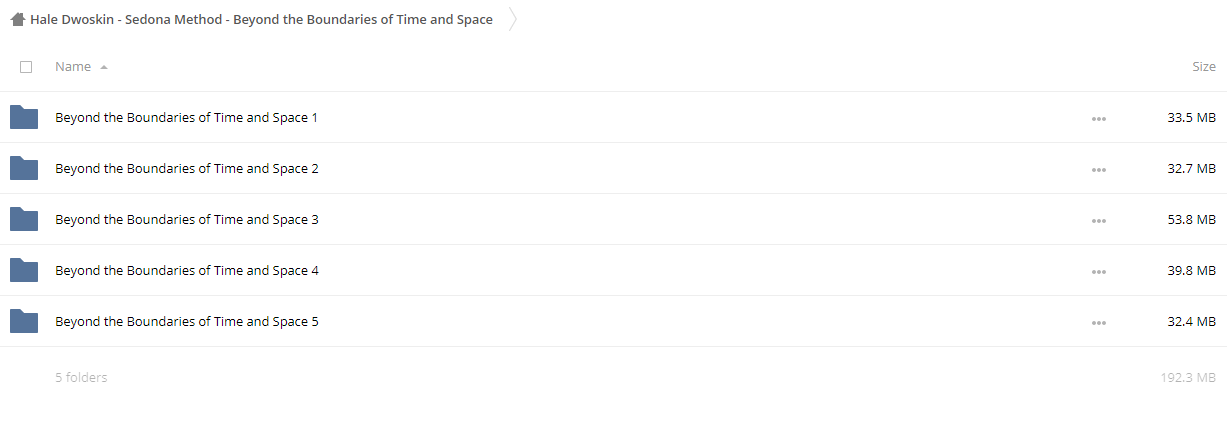Show options menu for Space 5 folder
Screen dimensions: 1227x430
(1099, 322)
